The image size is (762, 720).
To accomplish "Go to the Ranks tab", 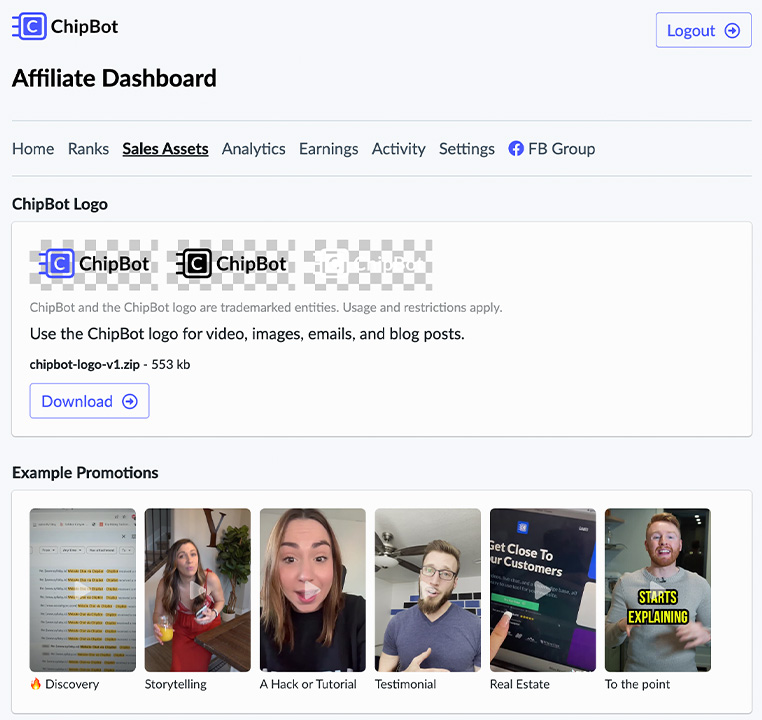I will pyautogui.click(x=88, y=149).
